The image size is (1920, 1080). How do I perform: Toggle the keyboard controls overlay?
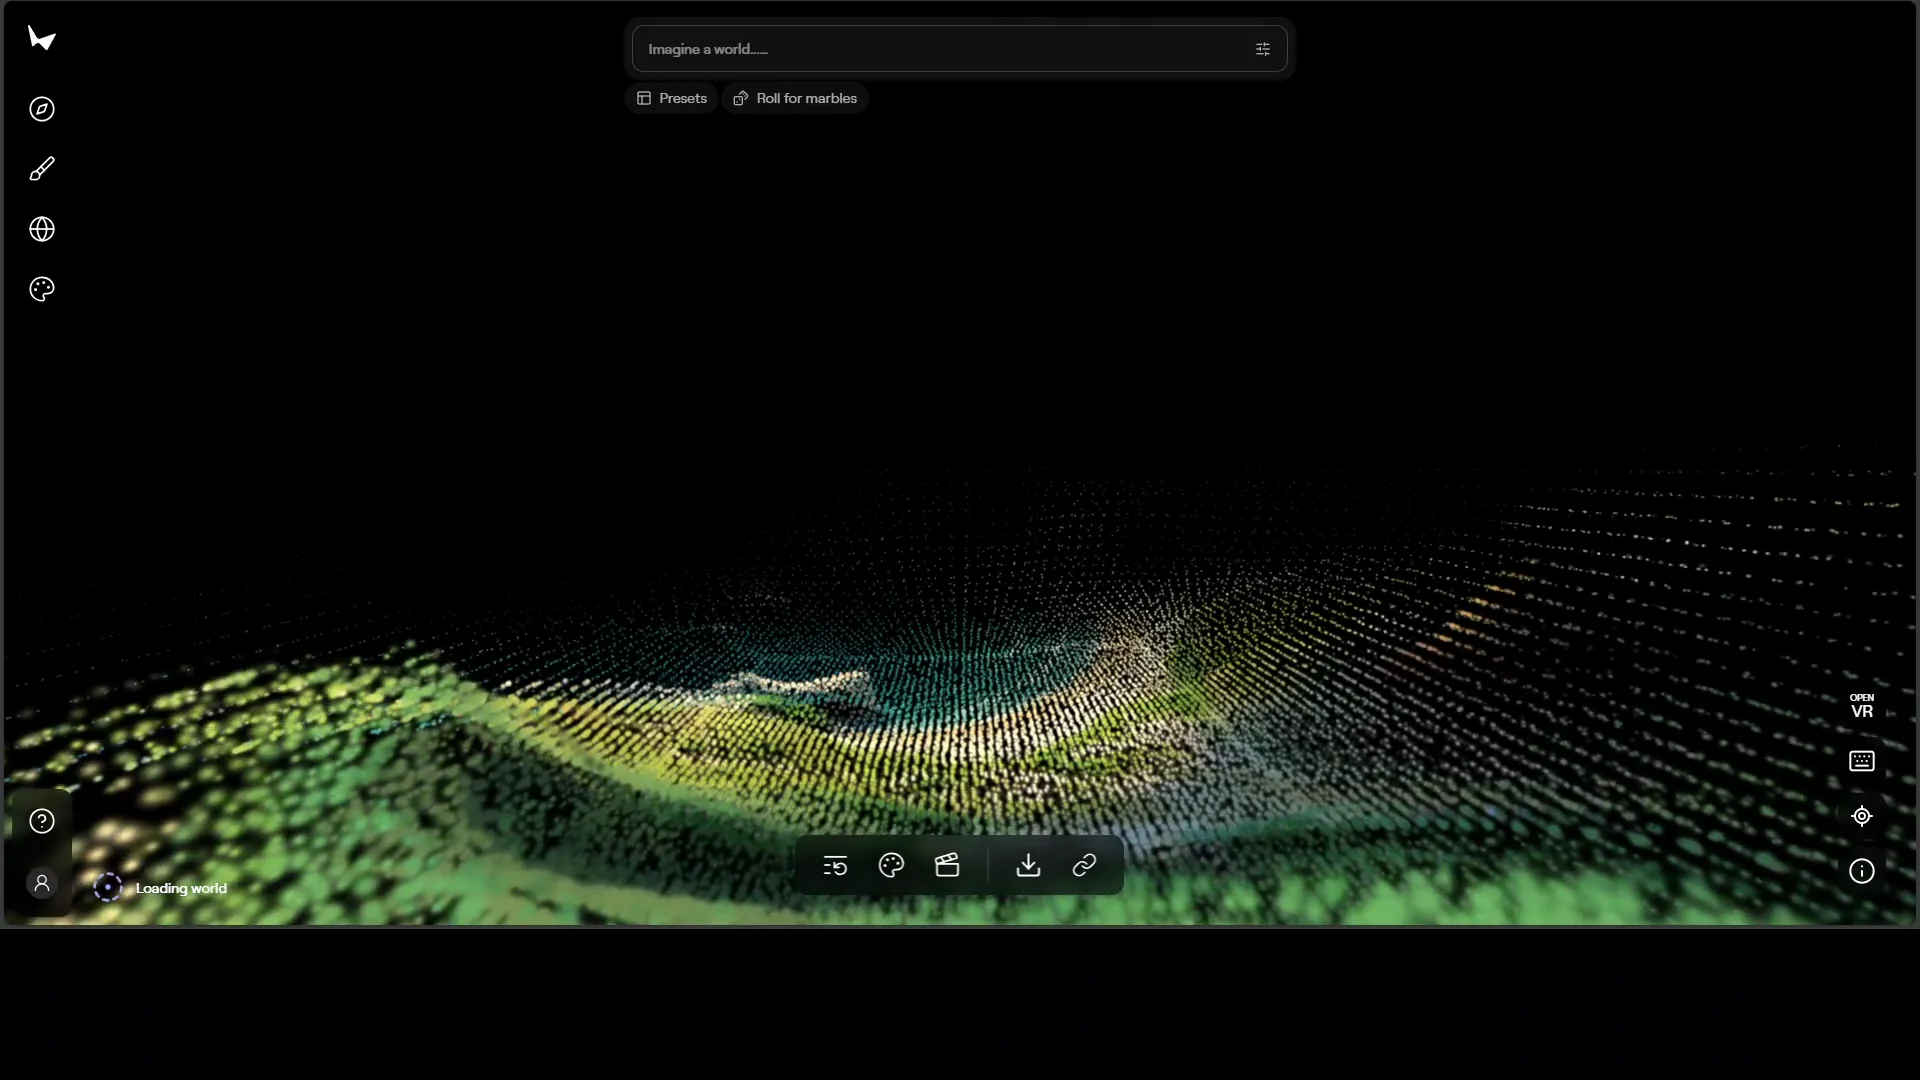pyautogui.click(x=1861, y=762)
